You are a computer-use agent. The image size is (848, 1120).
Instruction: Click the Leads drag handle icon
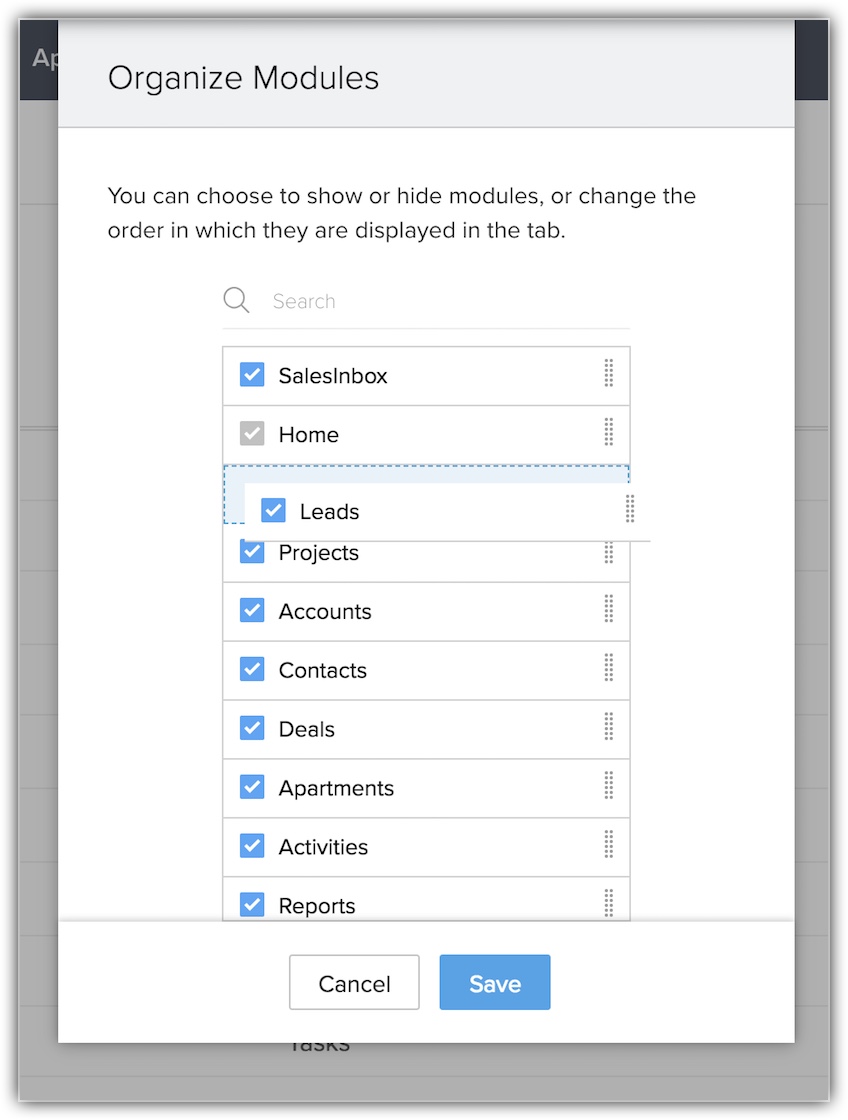630,509
